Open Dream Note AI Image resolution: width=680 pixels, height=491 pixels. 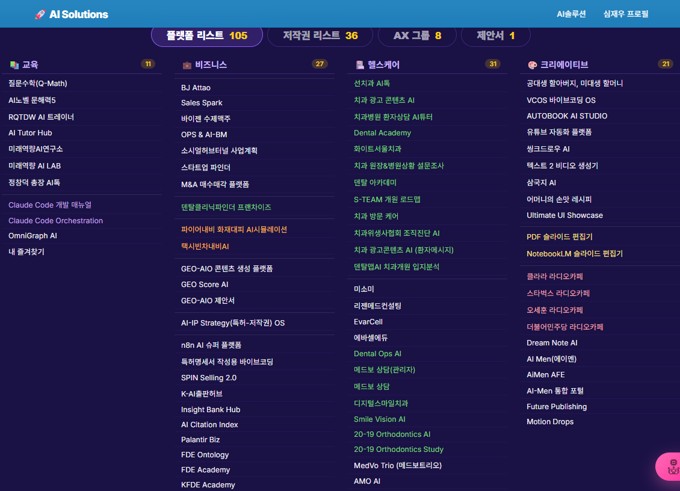click(552, 343)
